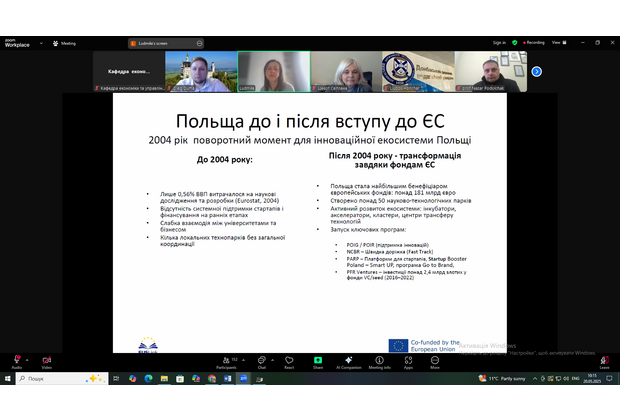Click the Sign in link
The image size is (620, 420).
pyautogui.click(x=499, y=43)
